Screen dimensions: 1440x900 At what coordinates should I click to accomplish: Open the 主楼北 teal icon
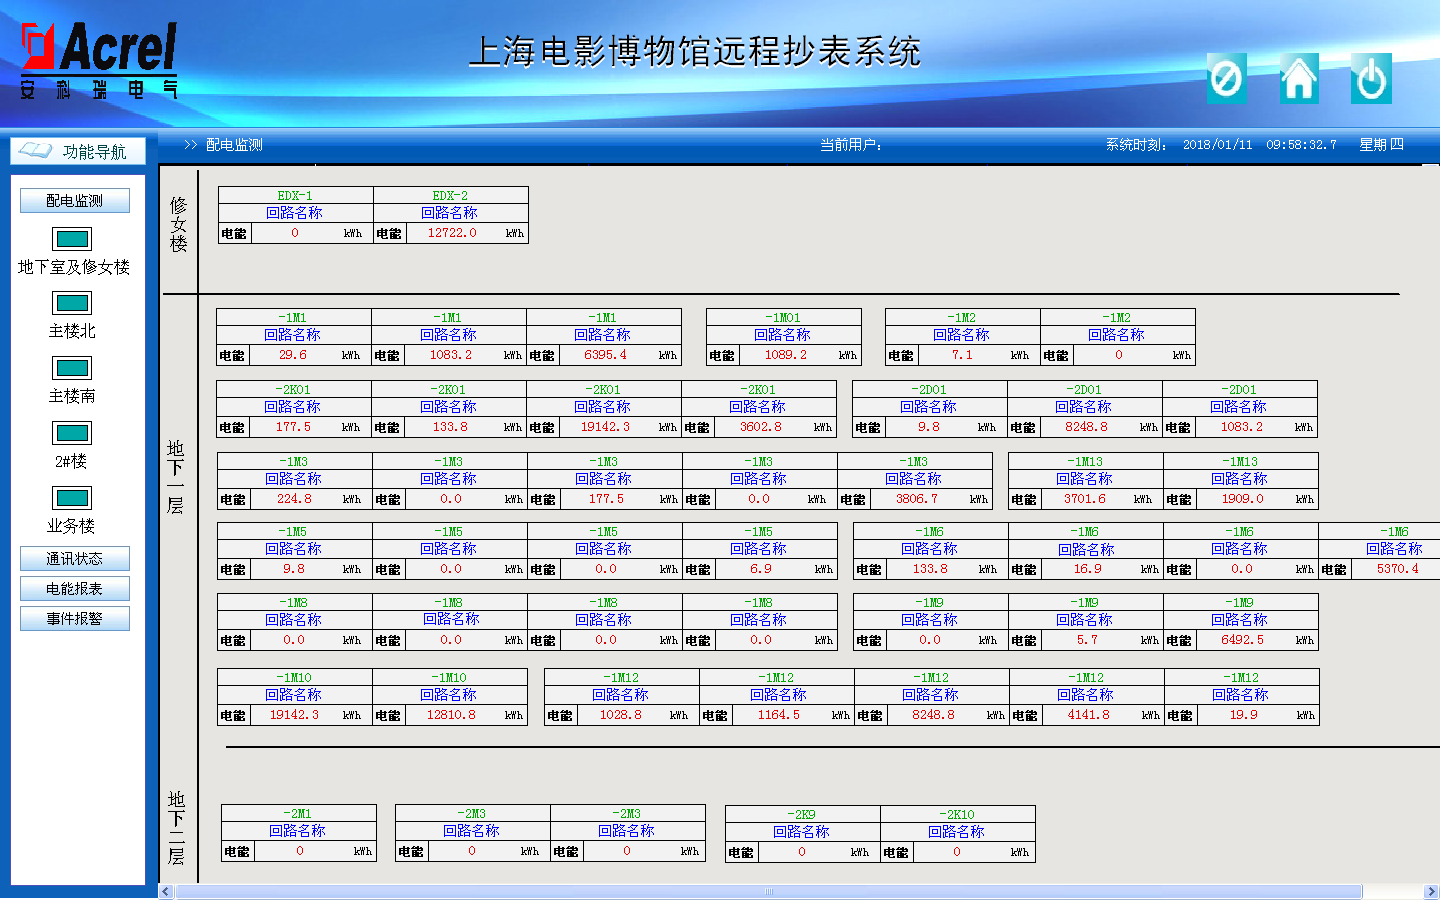[72, 303]
